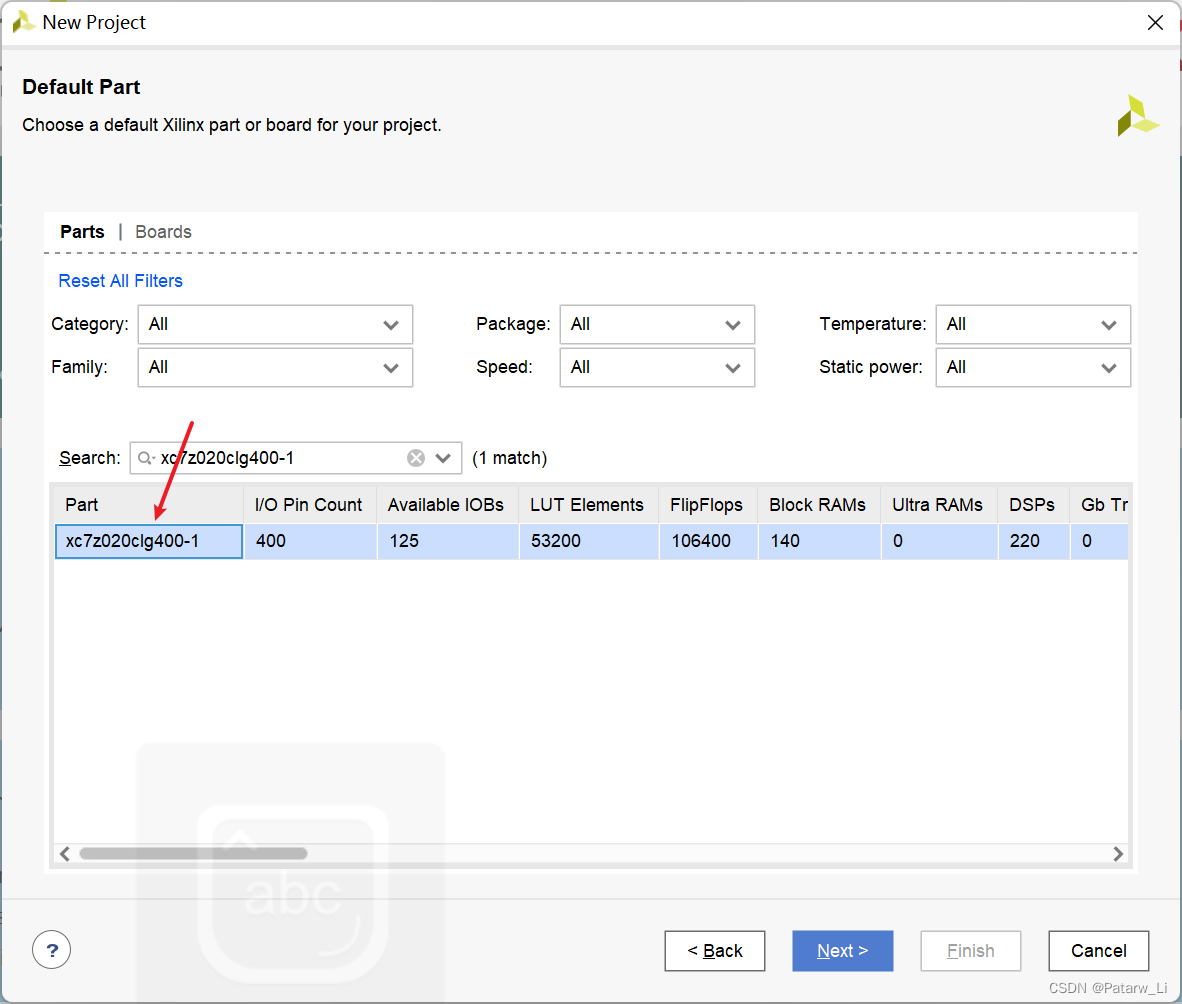Select part xc7z020clg400-1 row
The height and width of the screenshot is (1004, 1182).
(591, 541)
